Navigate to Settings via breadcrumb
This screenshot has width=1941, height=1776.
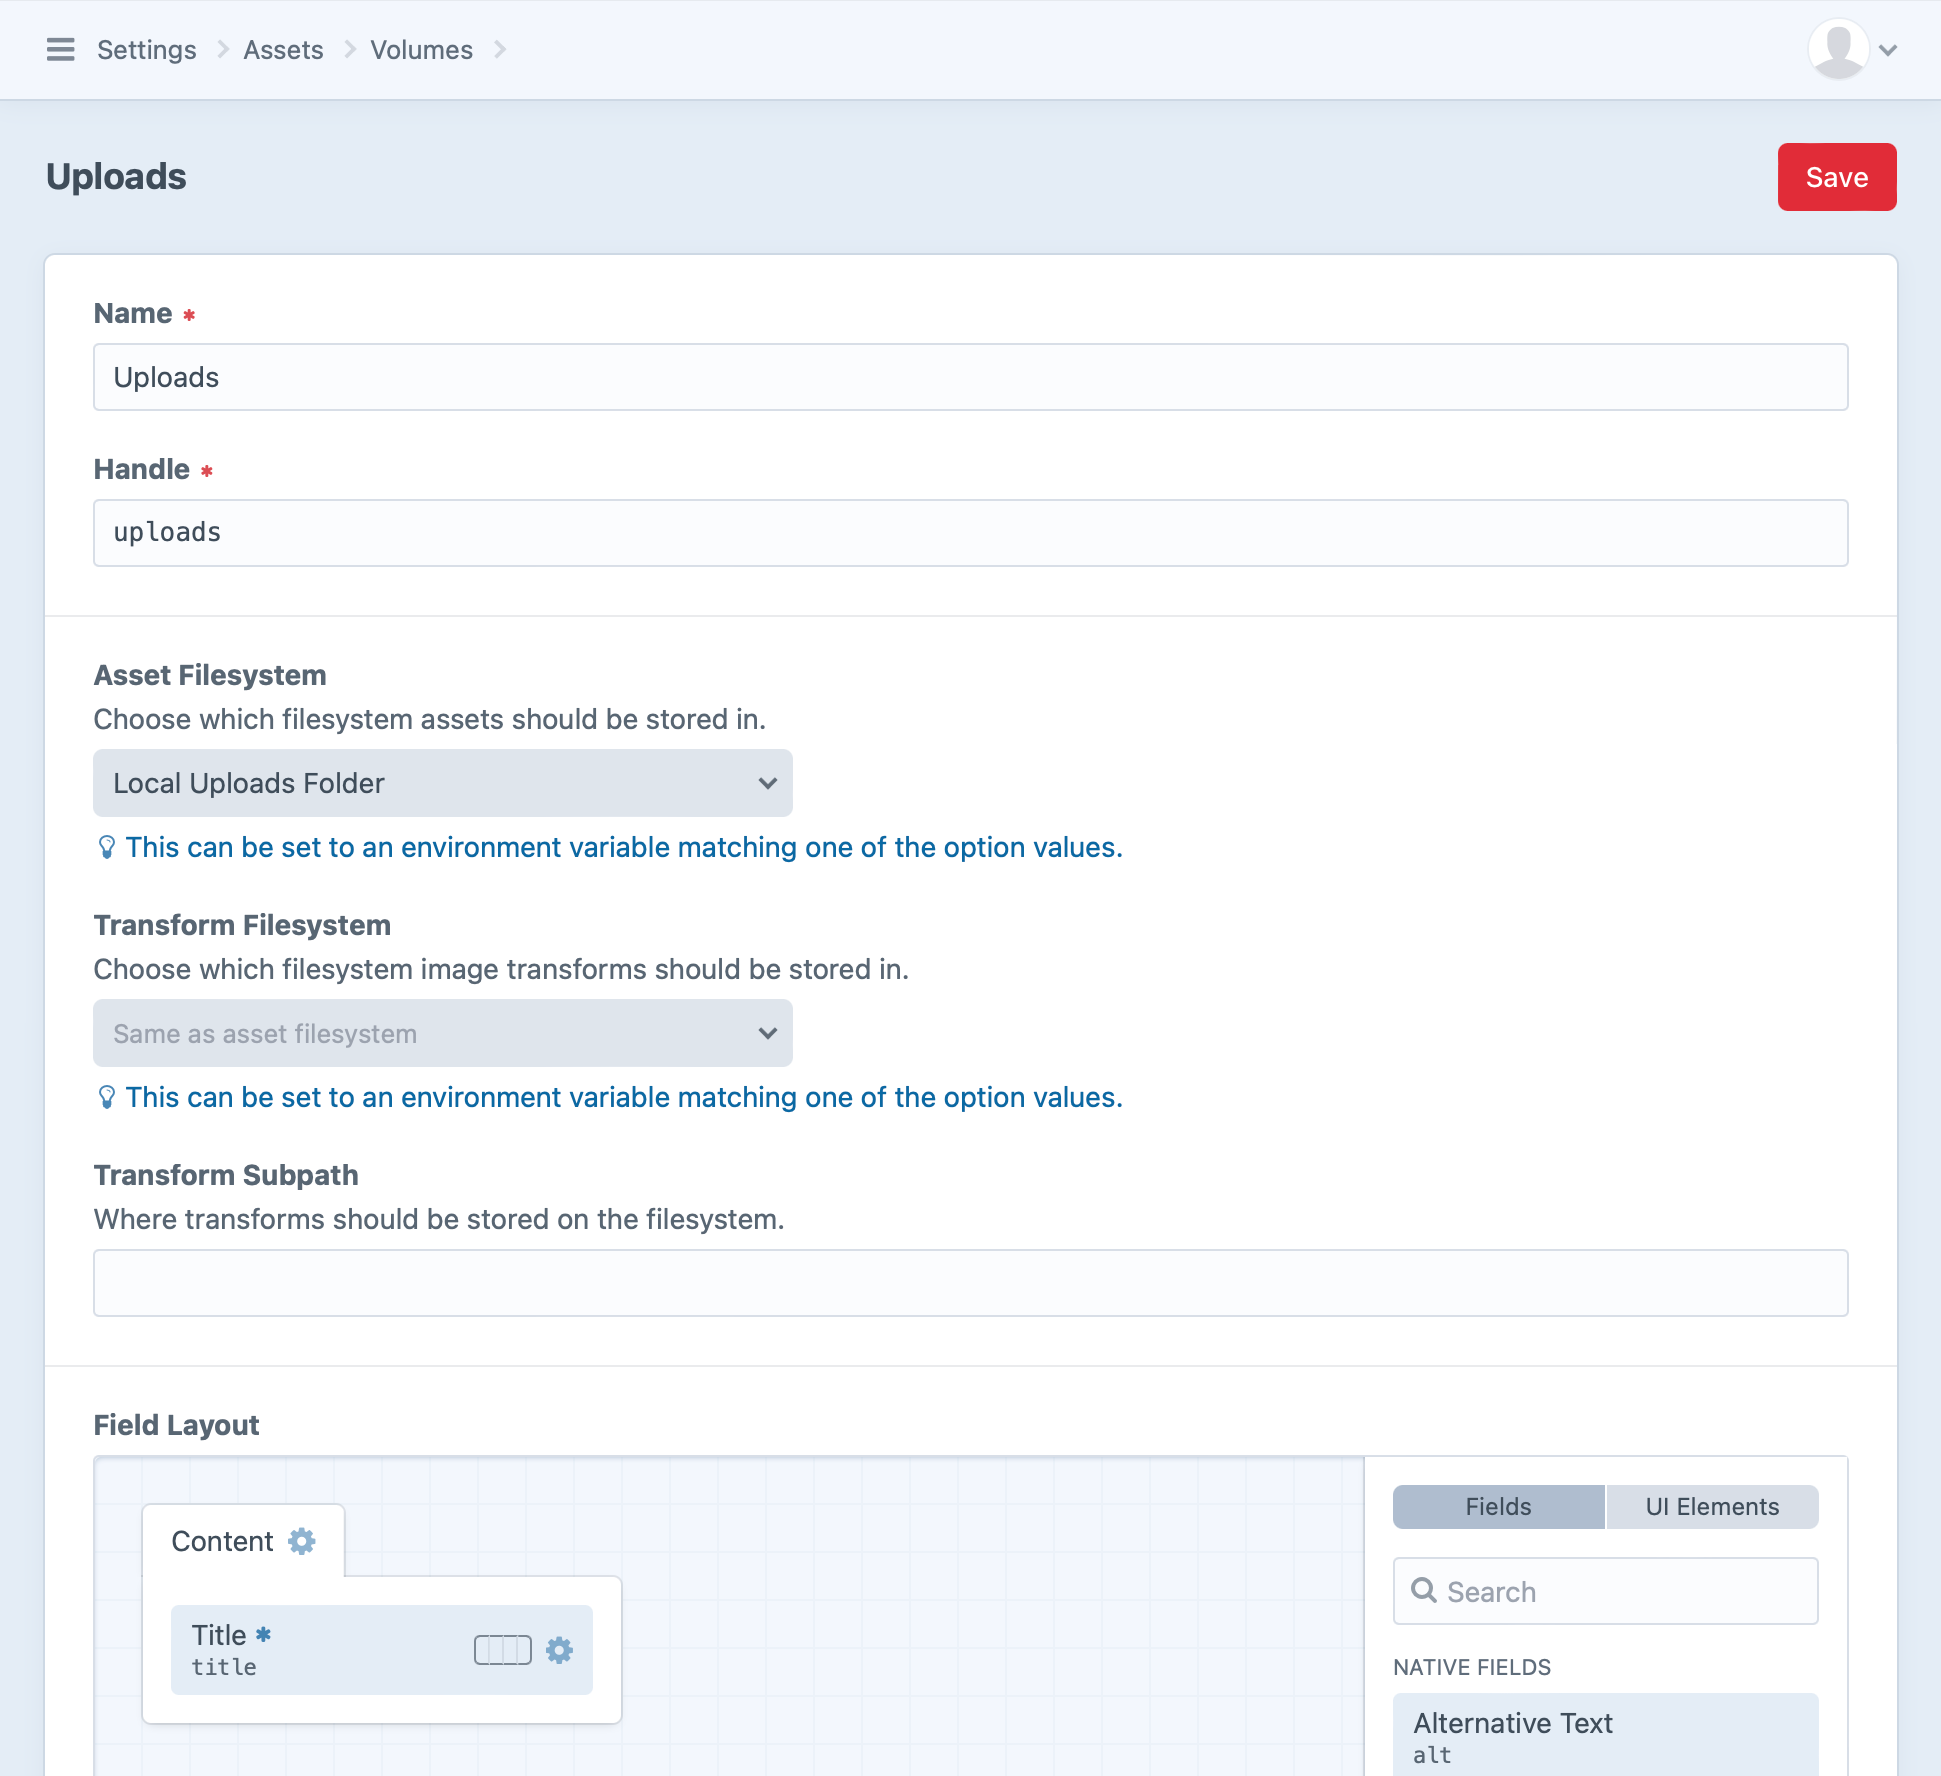pyautogui.click(x=146, y=49)
